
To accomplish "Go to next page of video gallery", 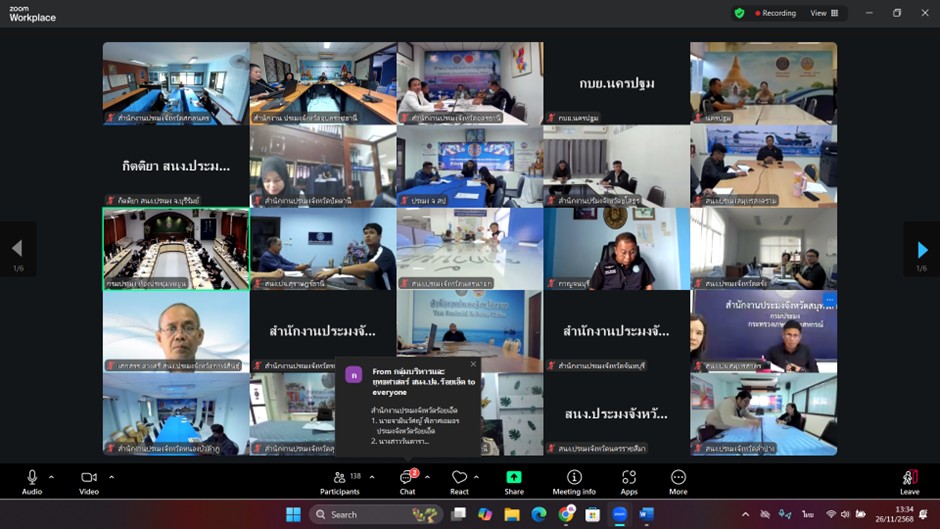I will 921,250.
